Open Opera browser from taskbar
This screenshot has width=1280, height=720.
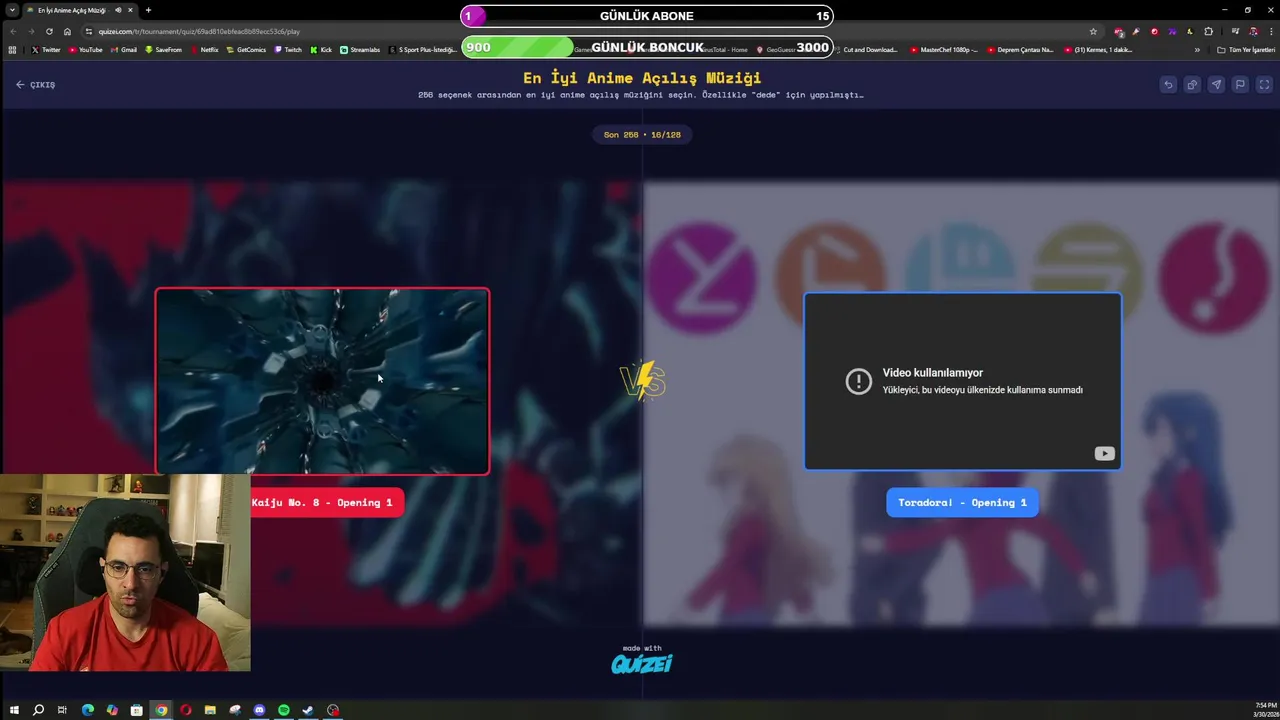(x=186, y=710)
